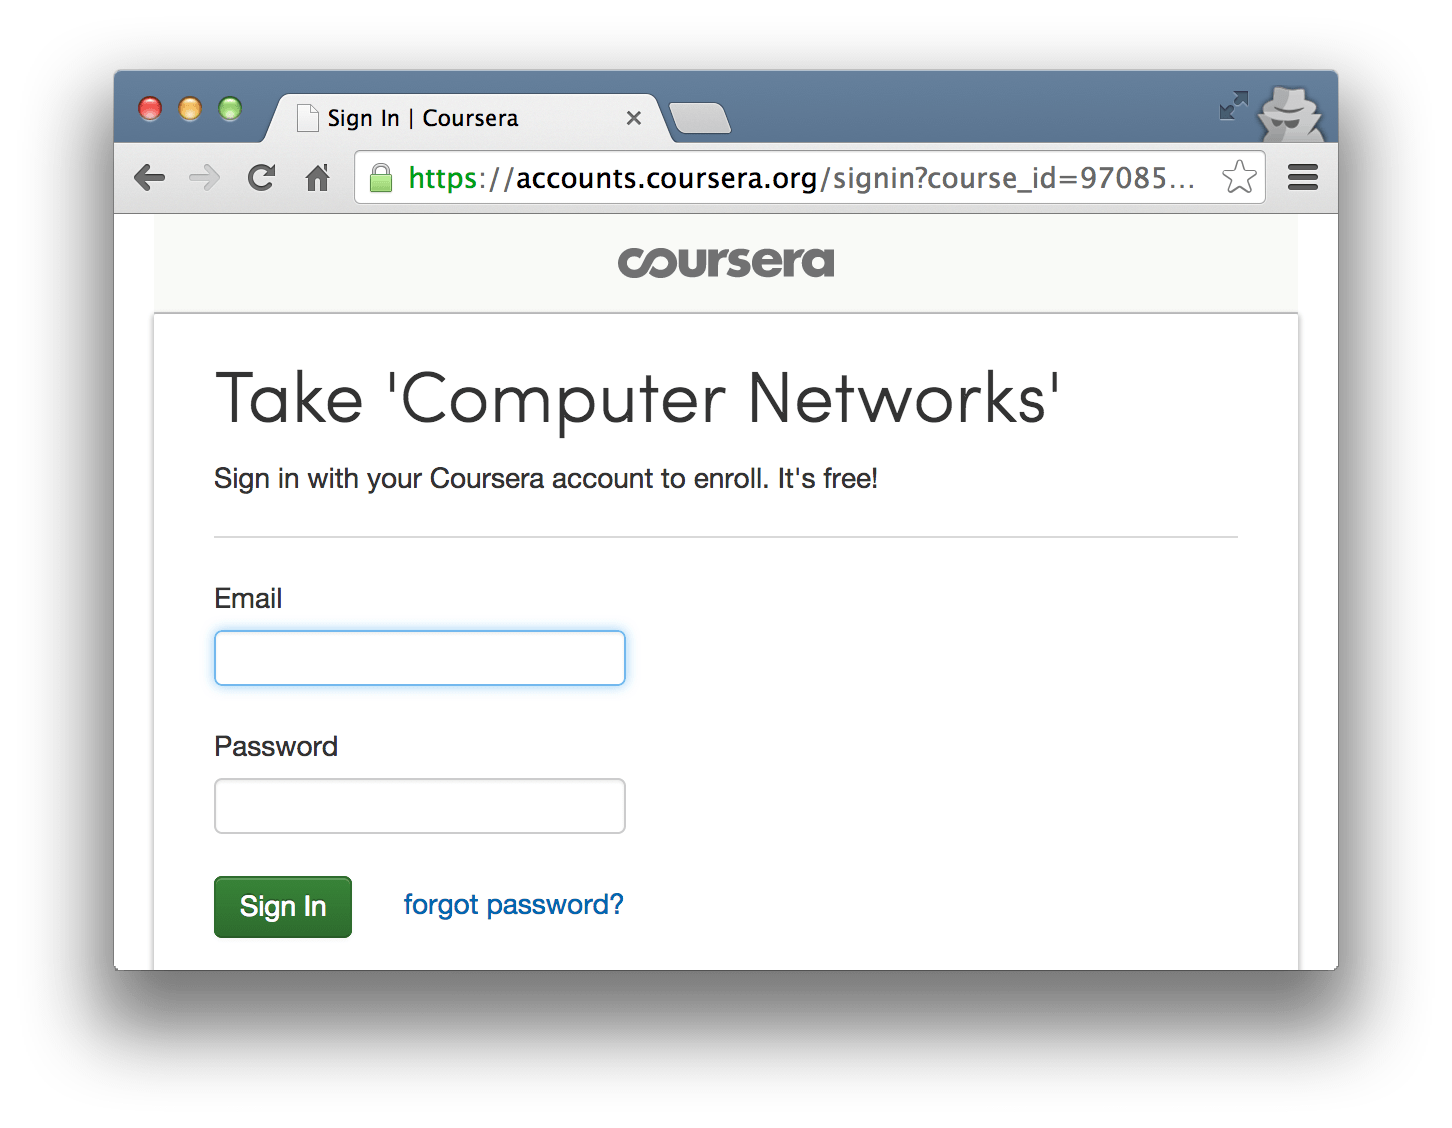Go back with the browser back arrow
Image resolution: width=1452 pixels, height=1128 pixels.
coord(149,178)
